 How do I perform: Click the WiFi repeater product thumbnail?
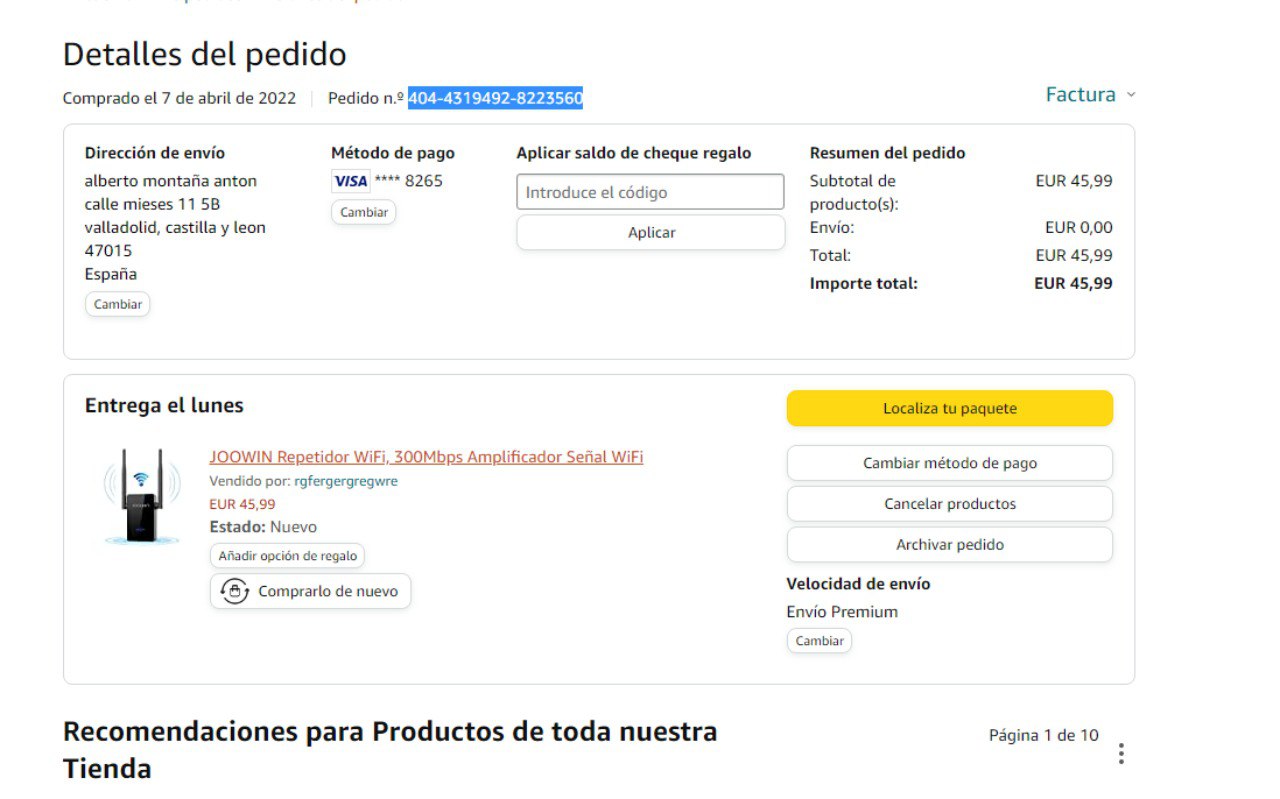[142, 496]
